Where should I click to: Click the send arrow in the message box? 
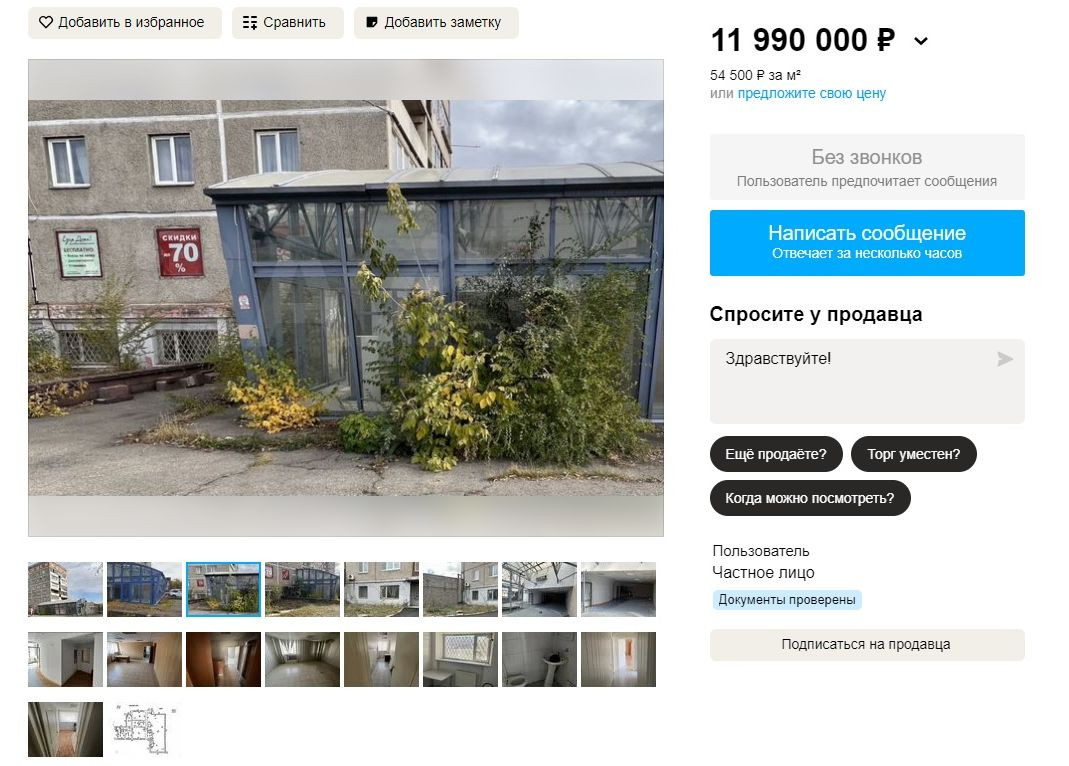coord(1005,359)
